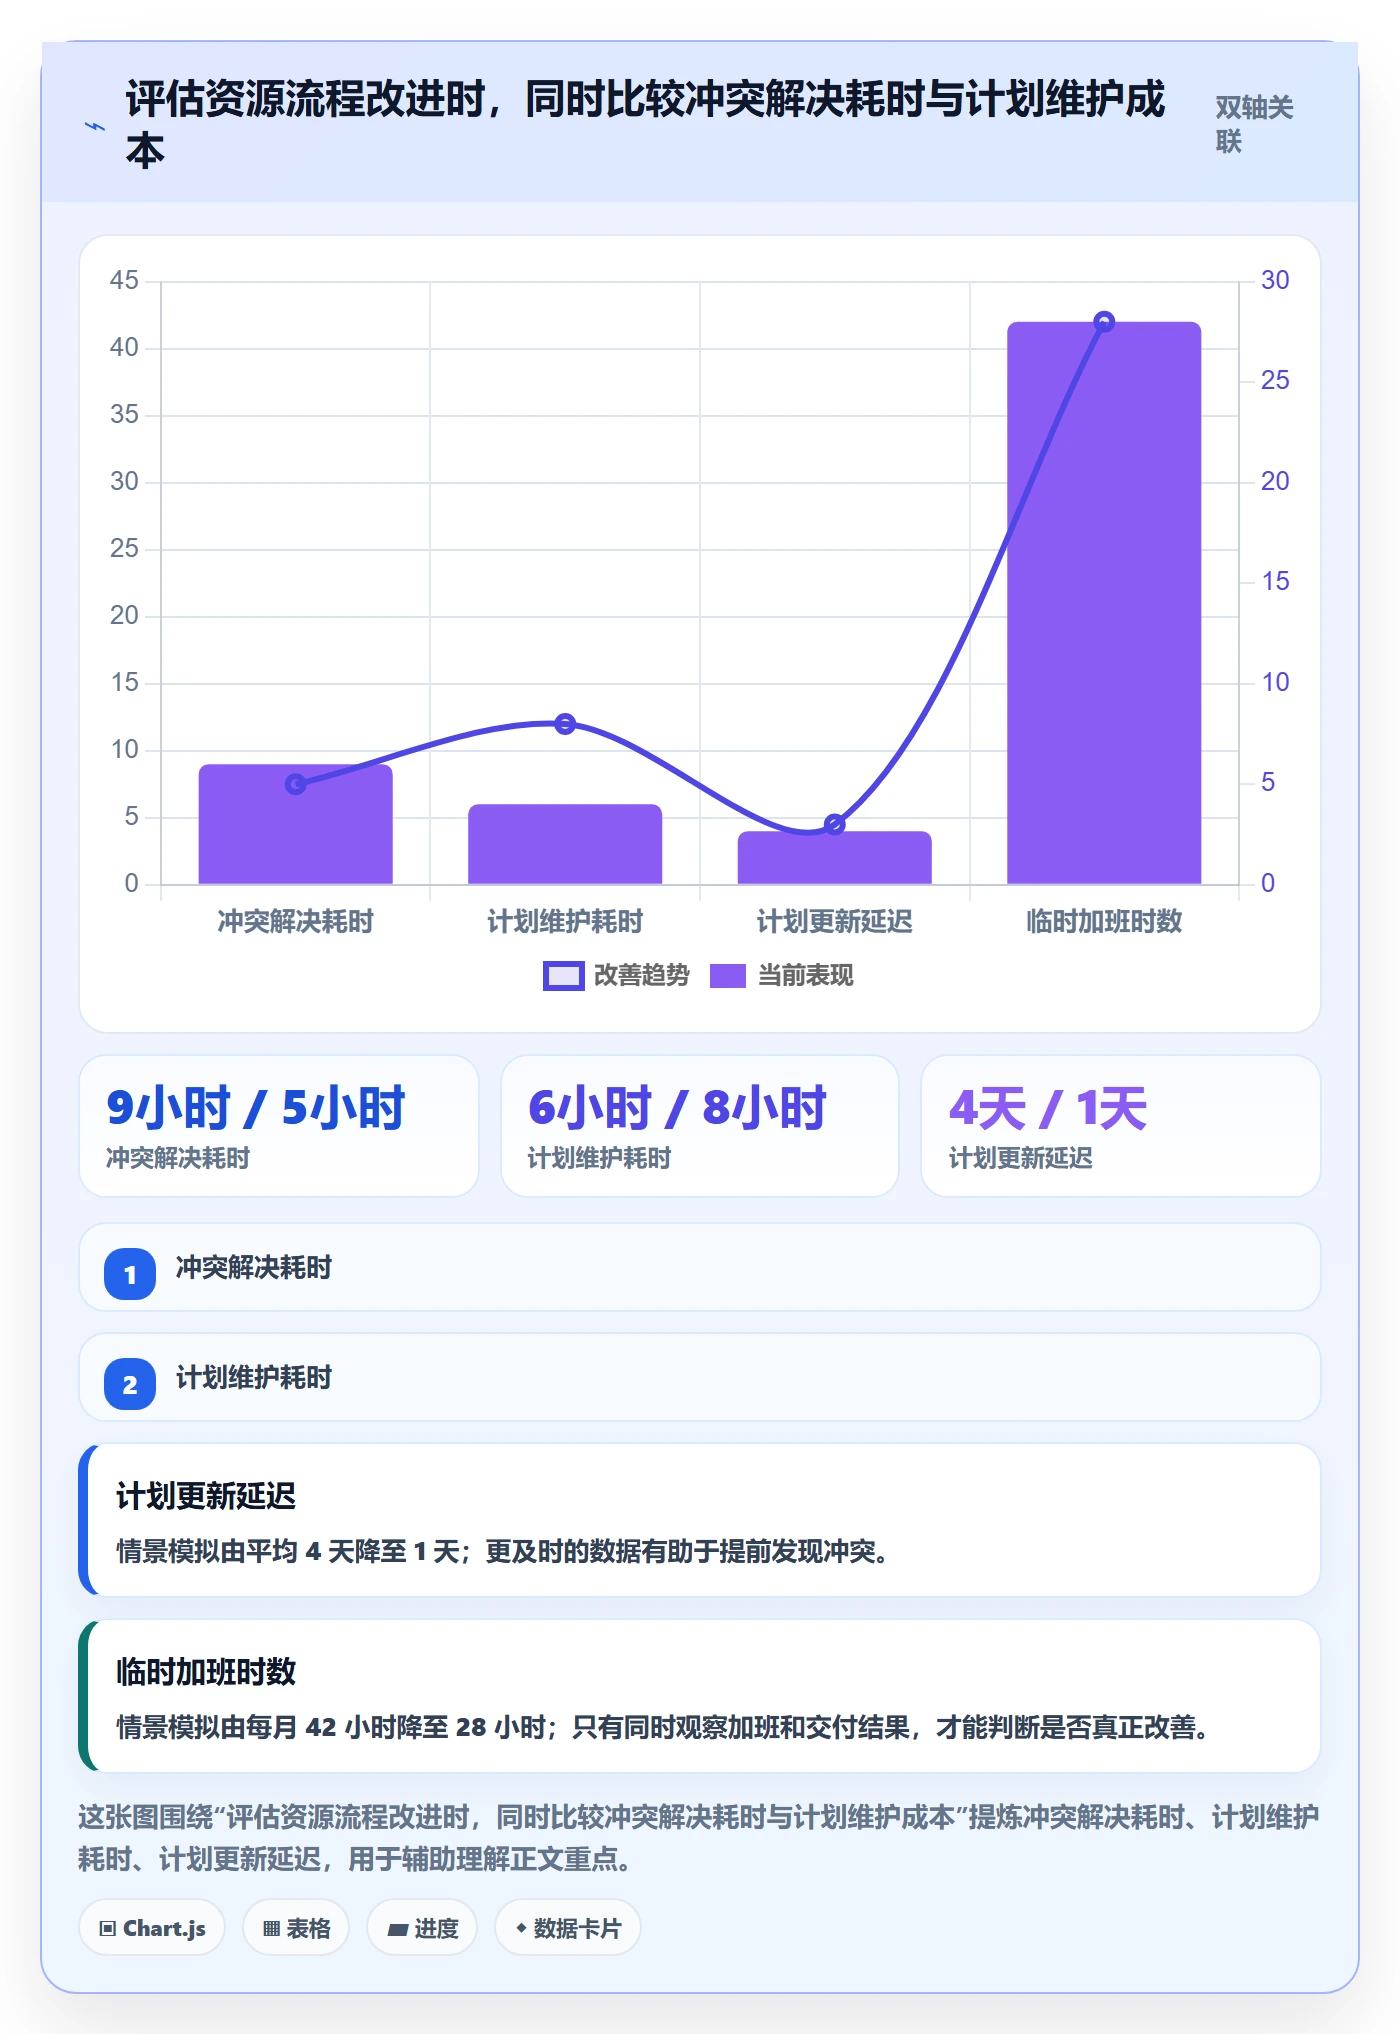This screenshot has height=2034, width=1400.
Task: Click the Chart.js tag
Action: tap(152, 1928)
